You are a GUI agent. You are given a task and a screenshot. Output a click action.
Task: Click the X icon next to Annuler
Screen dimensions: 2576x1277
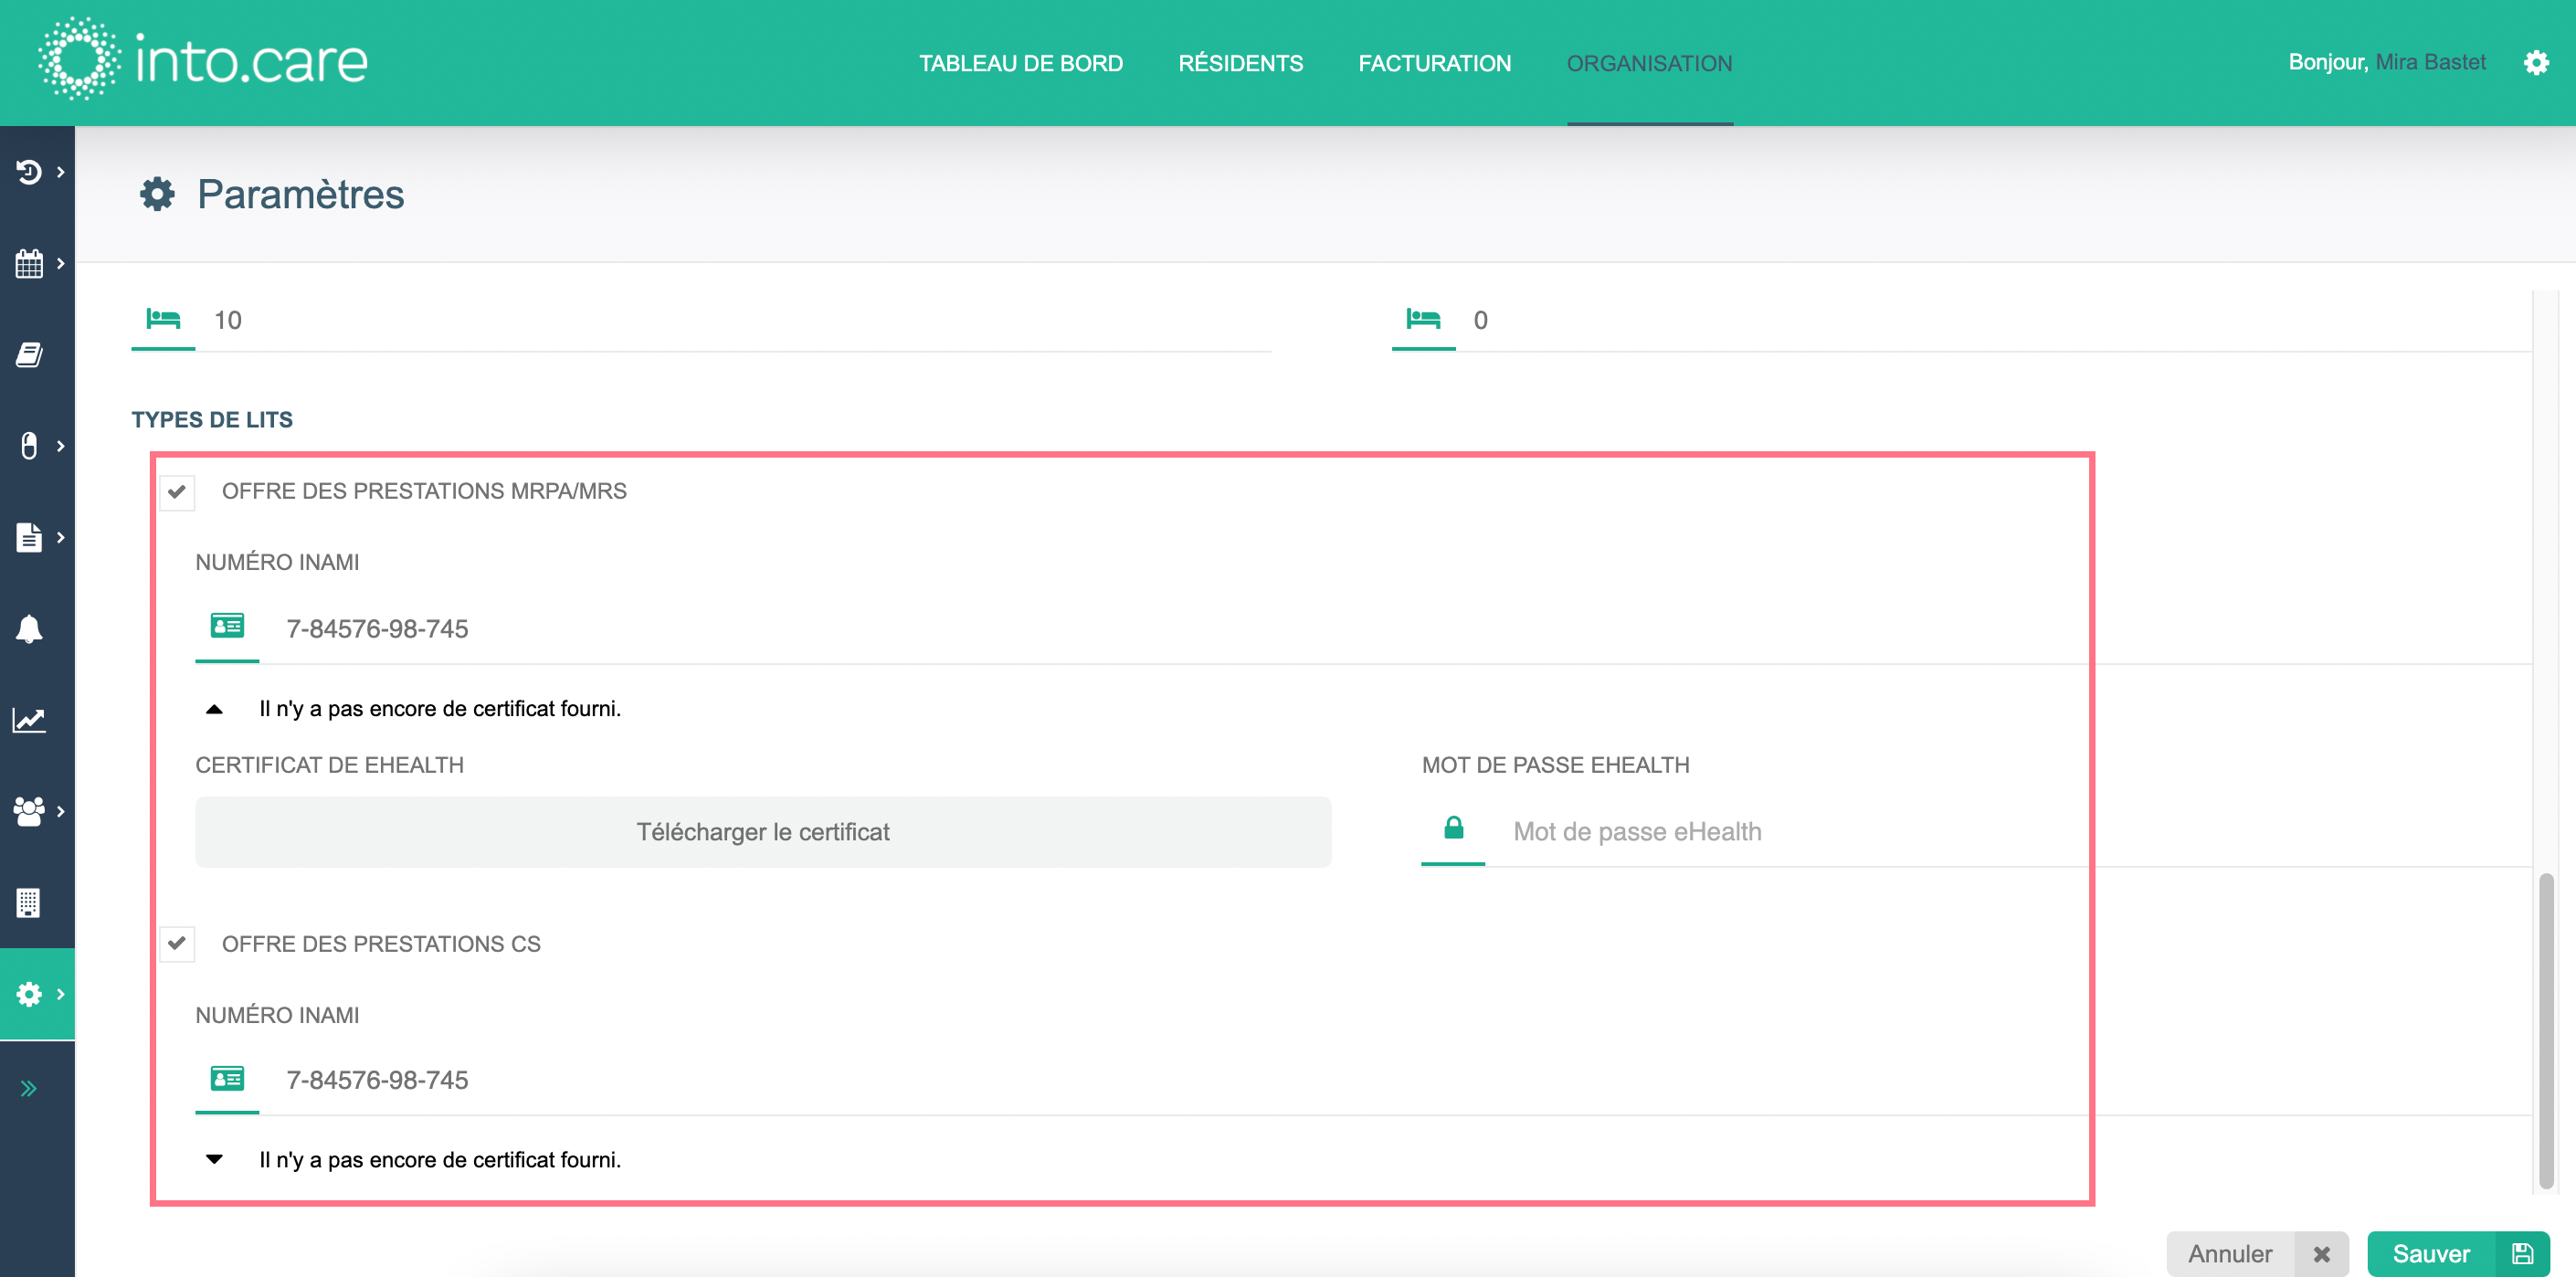click(2322, 1254)
